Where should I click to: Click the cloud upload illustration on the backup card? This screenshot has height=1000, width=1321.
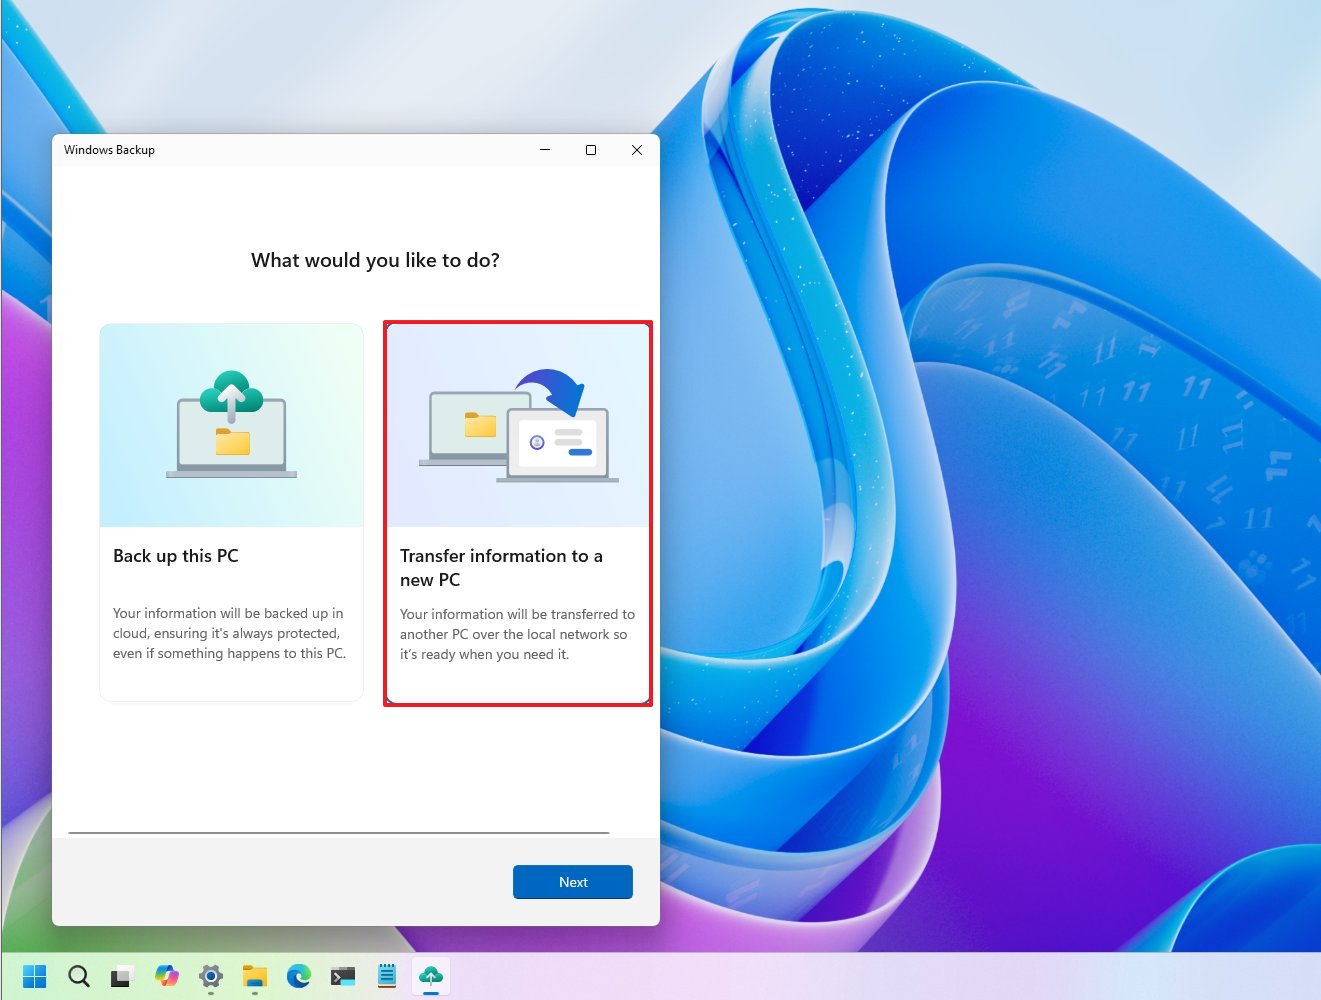(x=231, y=424)
